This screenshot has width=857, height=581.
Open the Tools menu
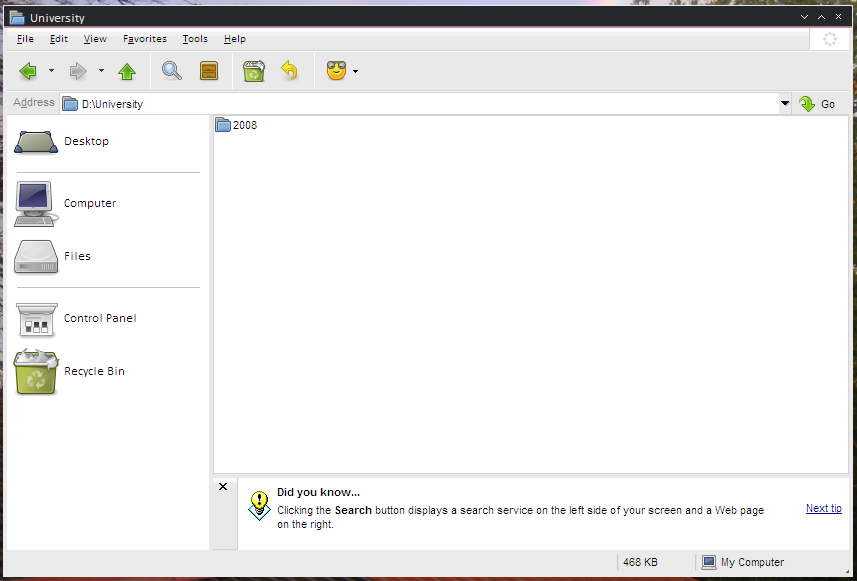[195, 39]
